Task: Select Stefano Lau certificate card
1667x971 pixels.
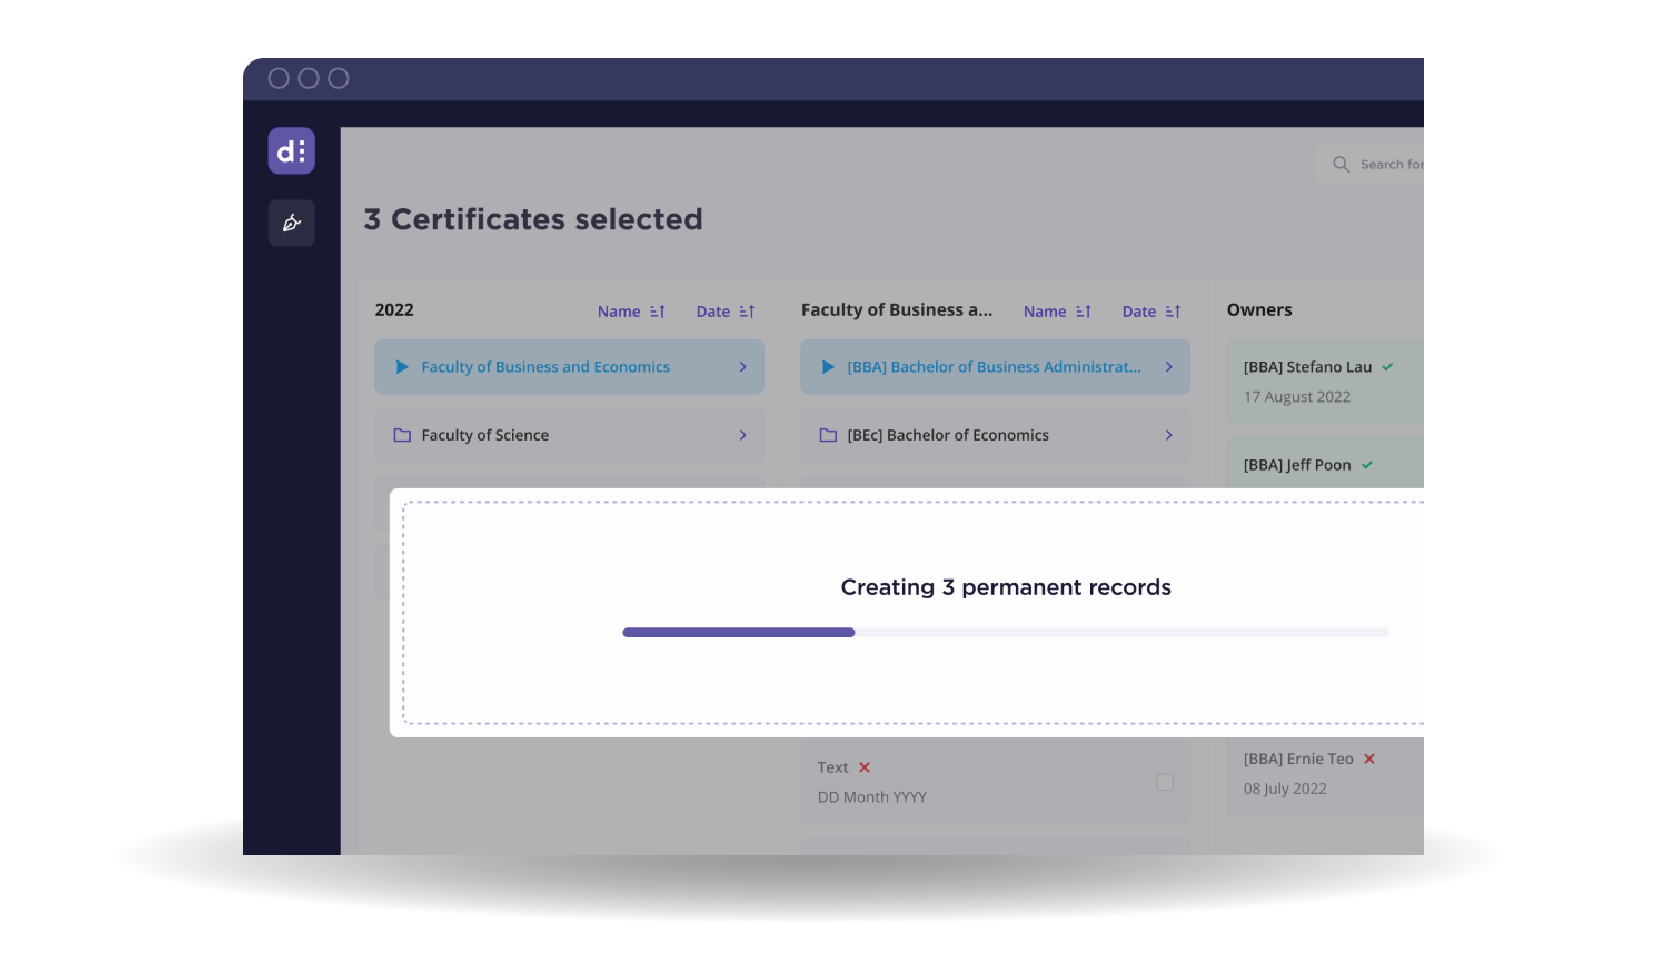Action: [x=1320, y=381]
